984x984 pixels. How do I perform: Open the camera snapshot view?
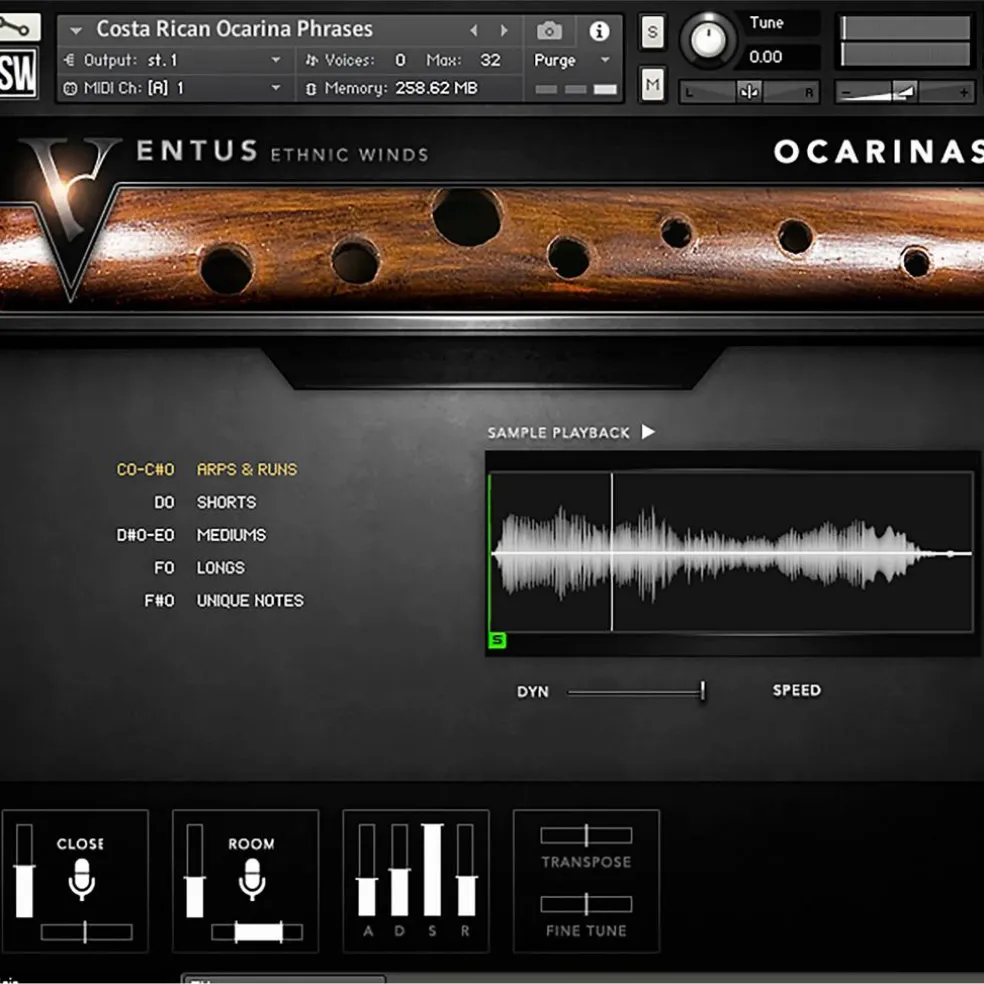[549, 30]
